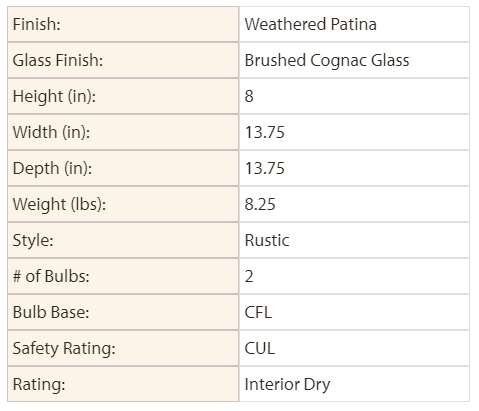
Task: Click the Height value 8
Action: 249,96
